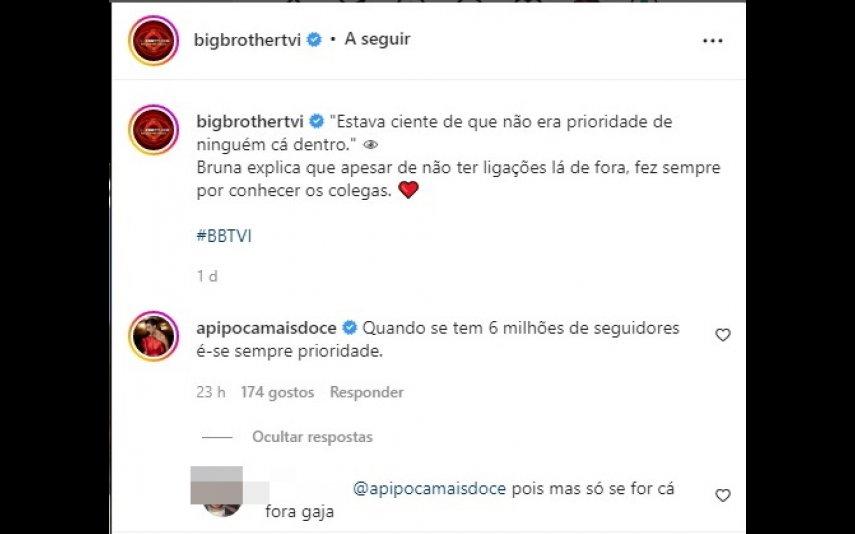
Task: Click the verified badge next to the header username
Action: coord(314,39)
